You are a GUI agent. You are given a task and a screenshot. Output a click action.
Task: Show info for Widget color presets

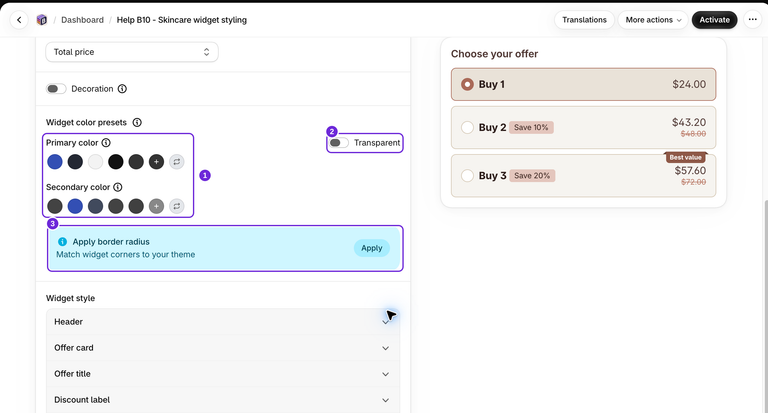point(137,122)
